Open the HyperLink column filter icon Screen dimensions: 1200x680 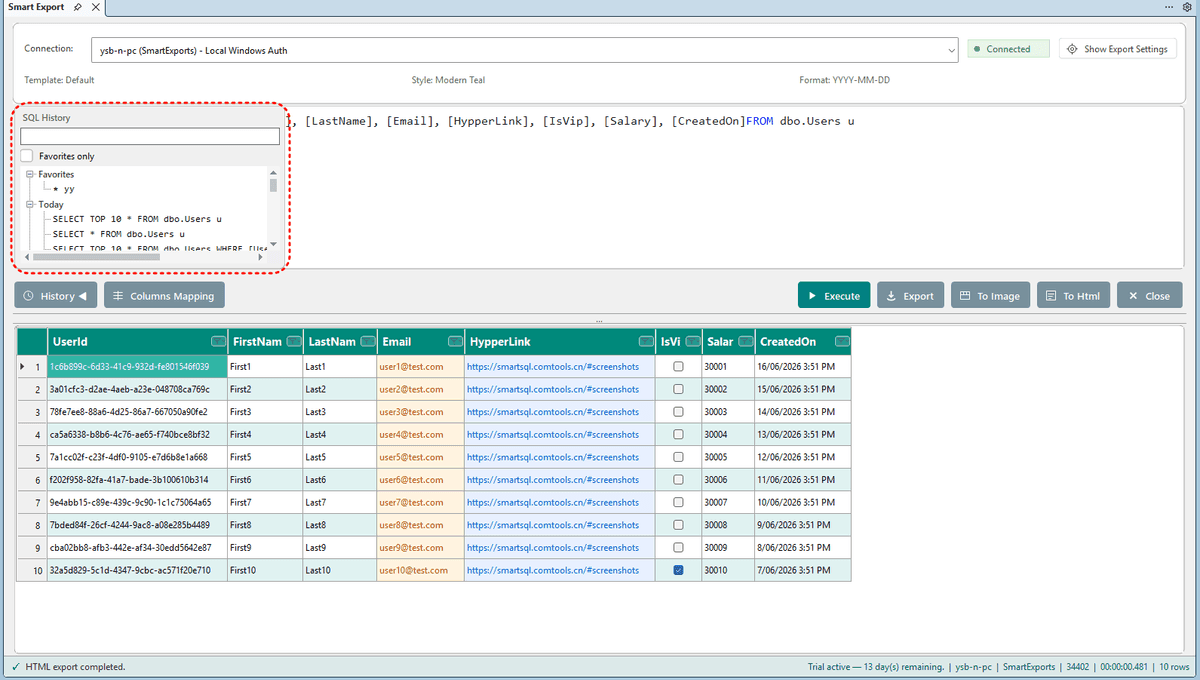[x=646, y=341]
